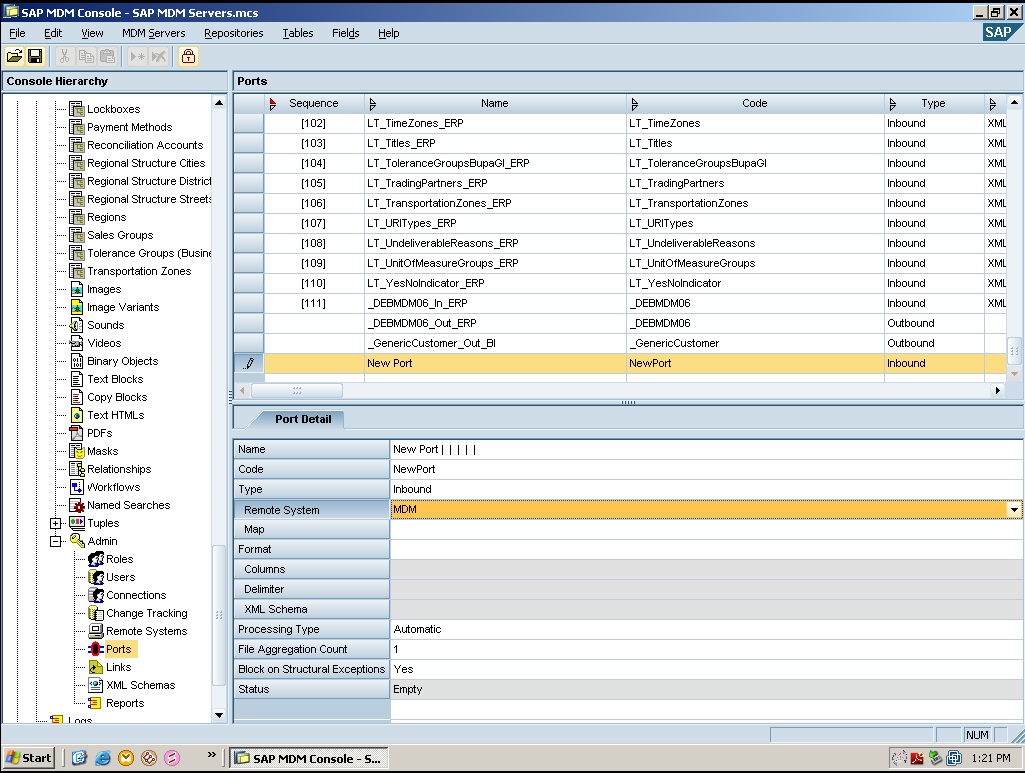The height and width of the screenshot is (773, 1025).
Task: Click the Save toolbar icon
Action: click(x=35, y=56)
